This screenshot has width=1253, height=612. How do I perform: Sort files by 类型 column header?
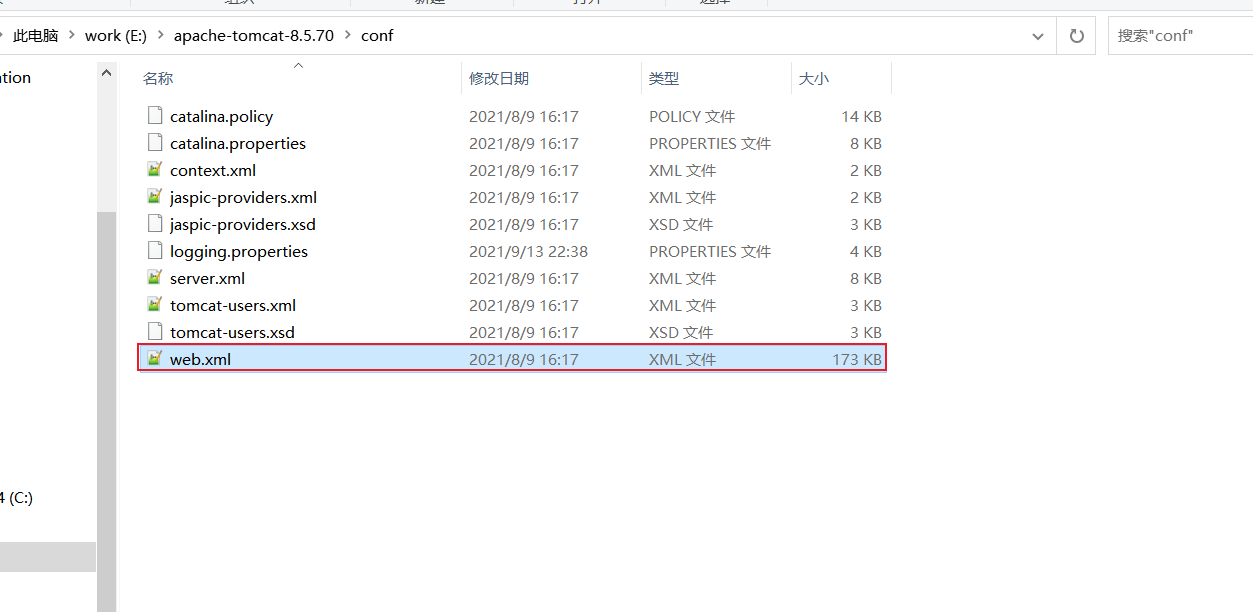(x=664, y=78)
